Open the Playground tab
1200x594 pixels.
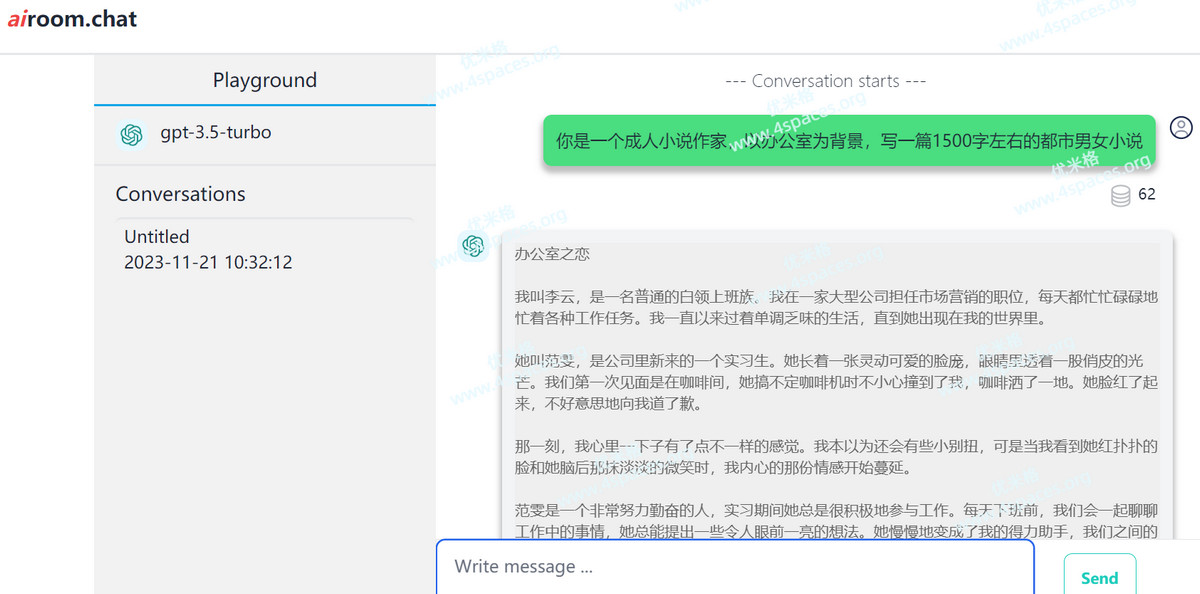coord(264,80)
